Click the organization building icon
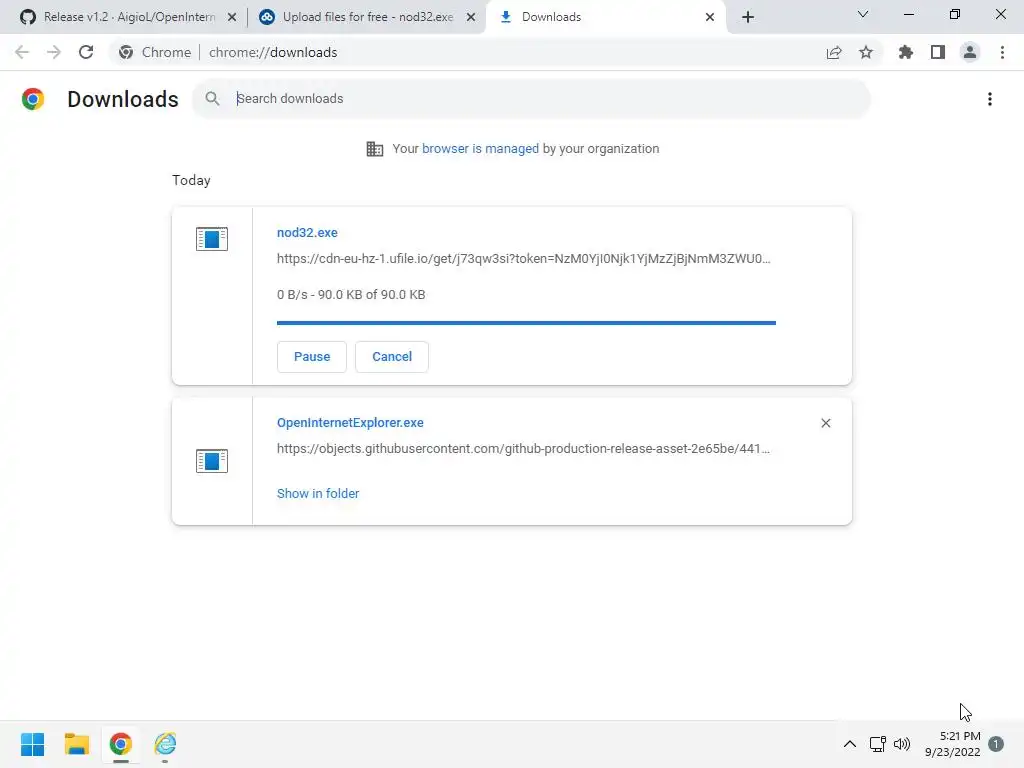Screen dimensions: 1024x768 (x=375, y=149)
